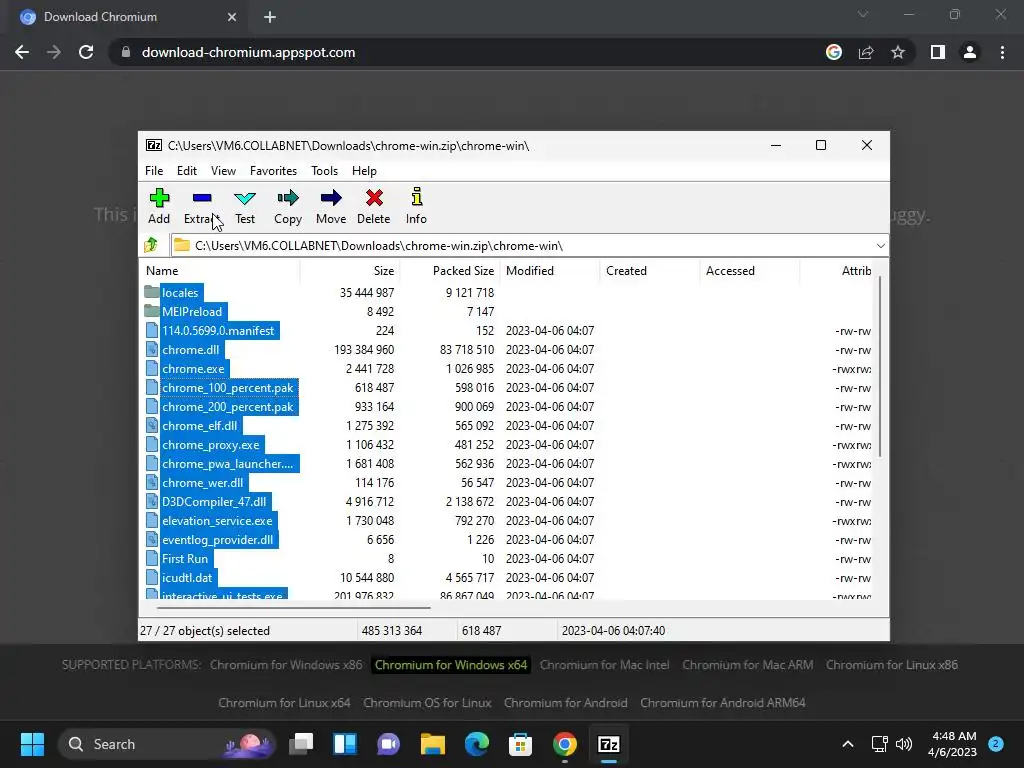Select D3DCompiler_47.dll
Viewport: 1024px width, 768px height.
tap(214, 502)
